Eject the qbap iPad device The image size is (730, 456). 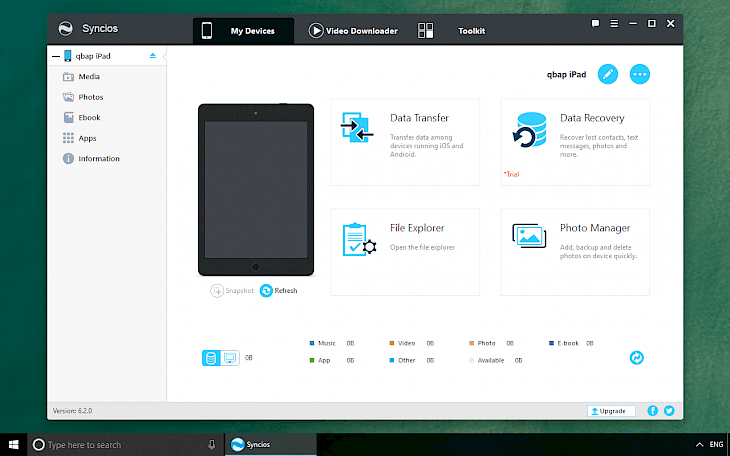[x=153, y=56]
